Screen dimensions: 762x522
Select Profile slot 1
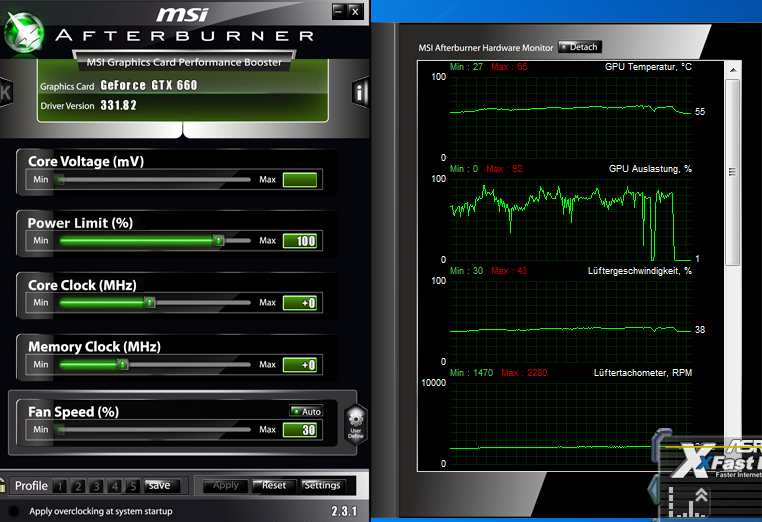[x=60, y=486]
